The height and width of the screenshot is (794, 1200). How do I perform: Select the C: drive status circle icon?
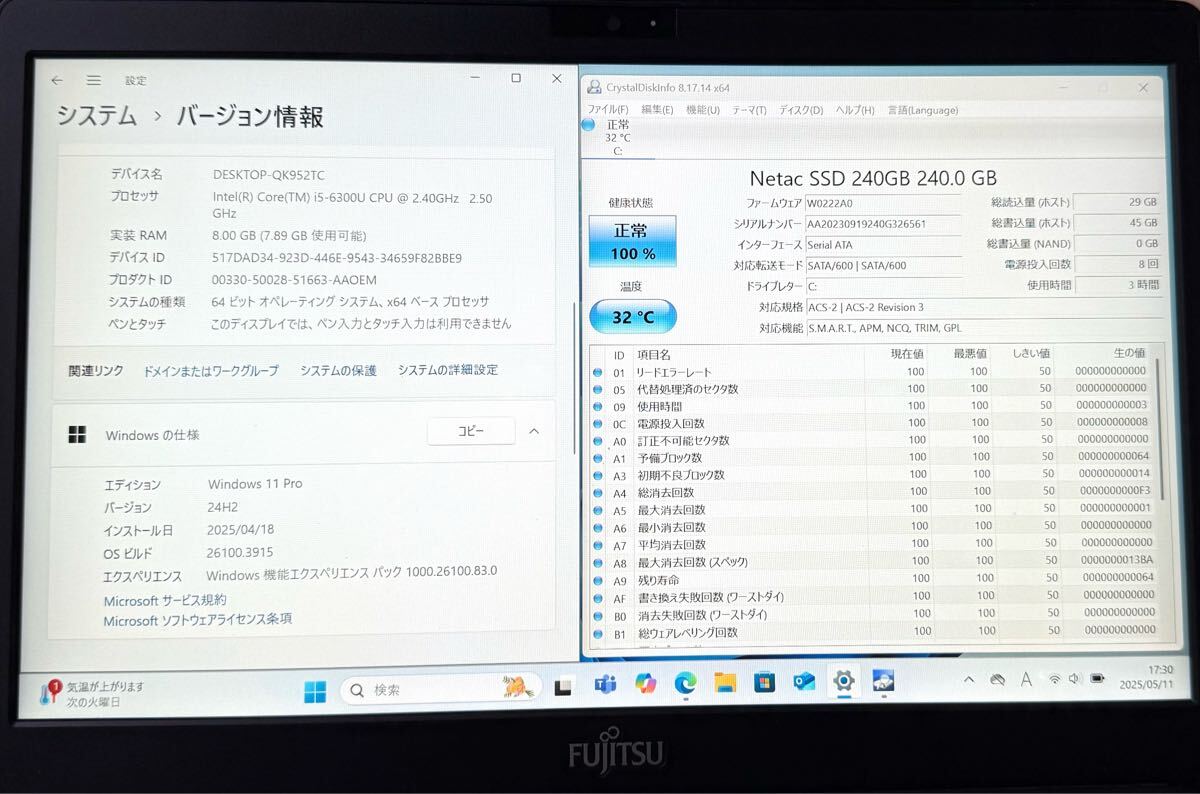[x=588, y=125]
